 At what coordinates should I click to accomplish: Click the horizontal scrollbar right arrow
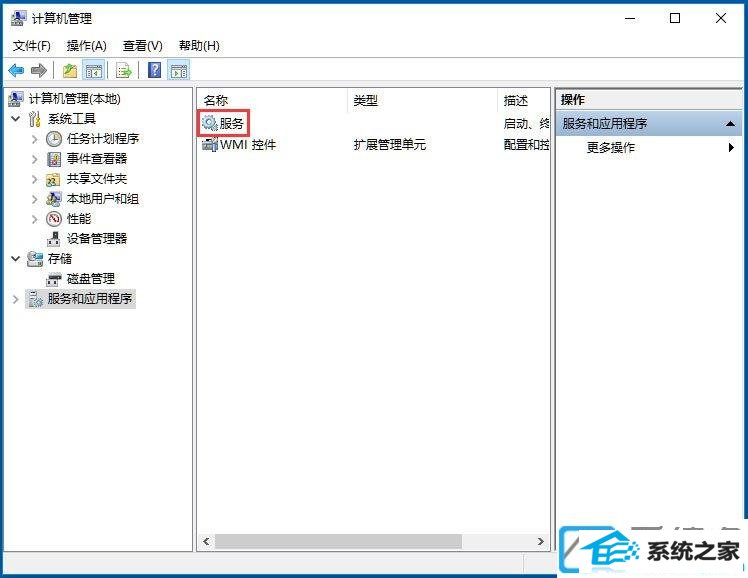coord(540,541)
